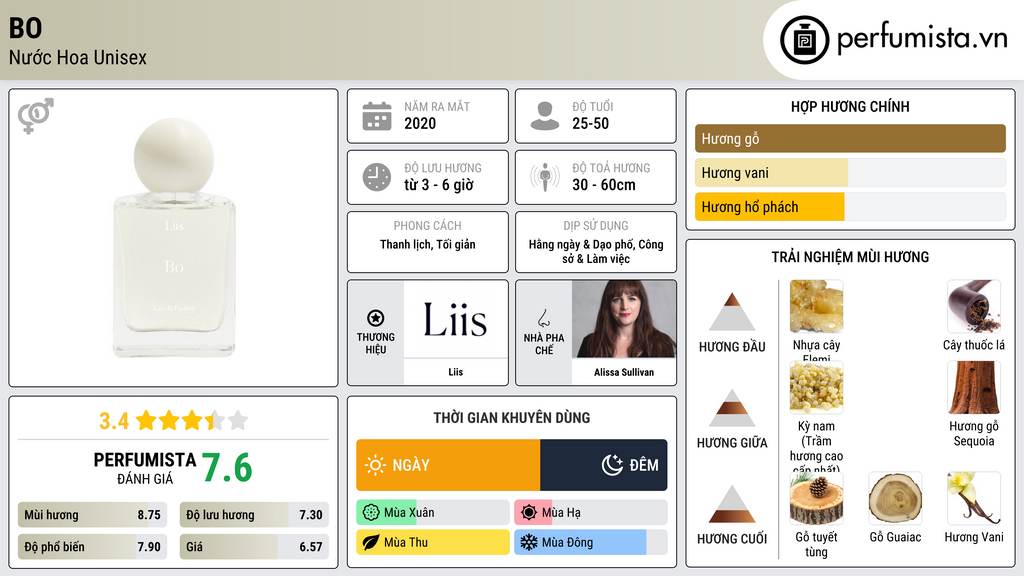Click the Alissa Sullivan perfumer name
Image resolution: width=1024 pixels, height=576 pixels.
point(624,372)
